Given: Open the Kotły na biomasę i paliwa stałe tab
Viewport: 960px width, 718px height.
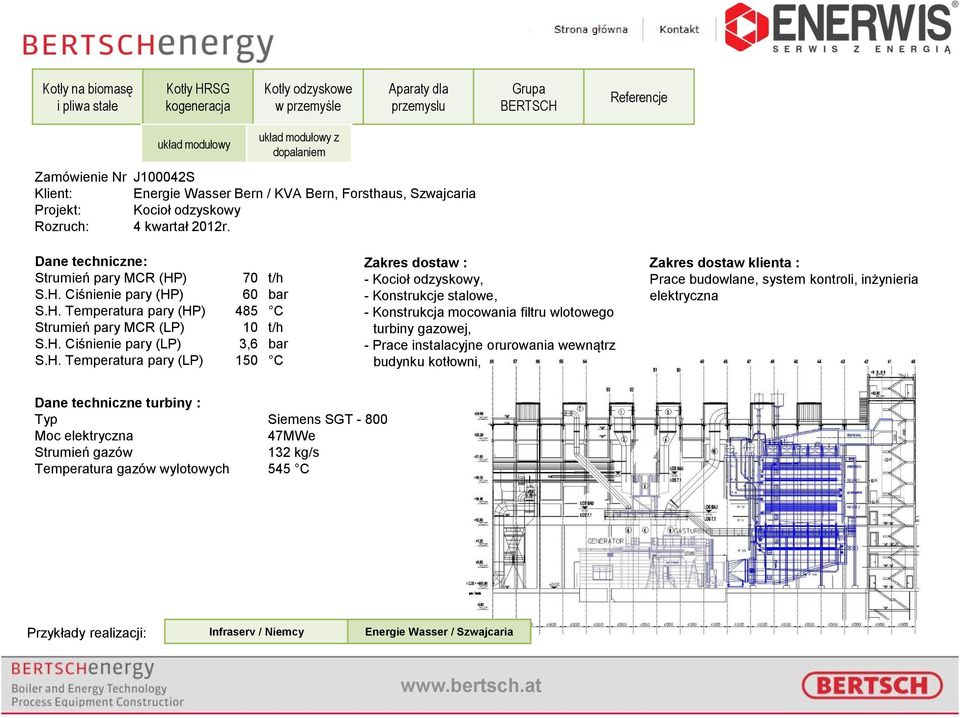Looking at the screenshot, I should [88, 97].
